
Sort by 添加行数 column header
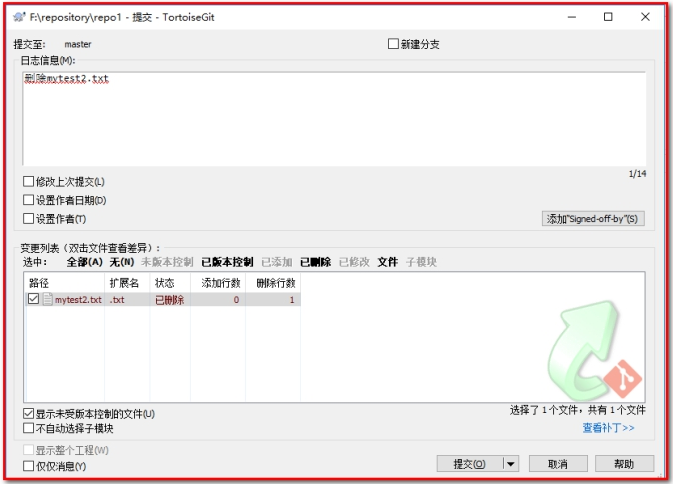point(218,283)
